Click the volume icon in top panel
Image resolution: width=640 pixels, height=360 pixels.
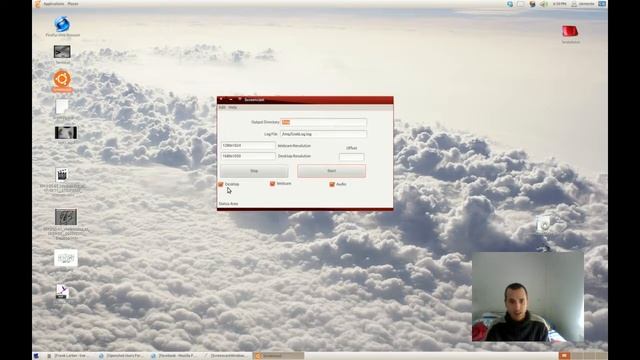click(544, 4)
